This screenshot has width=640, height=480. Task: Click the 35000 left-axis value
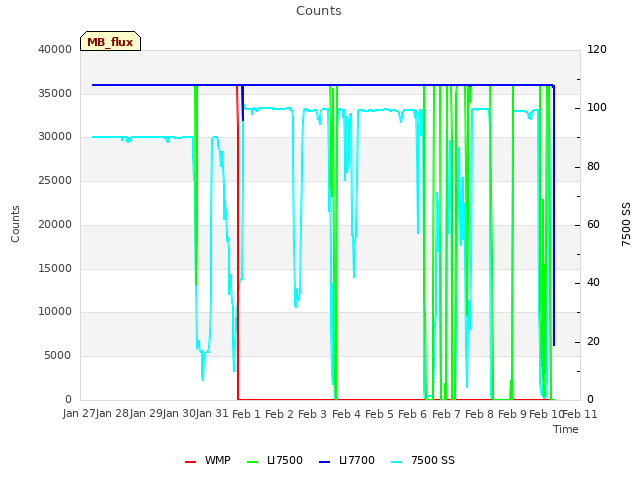[x=55, y=93]
